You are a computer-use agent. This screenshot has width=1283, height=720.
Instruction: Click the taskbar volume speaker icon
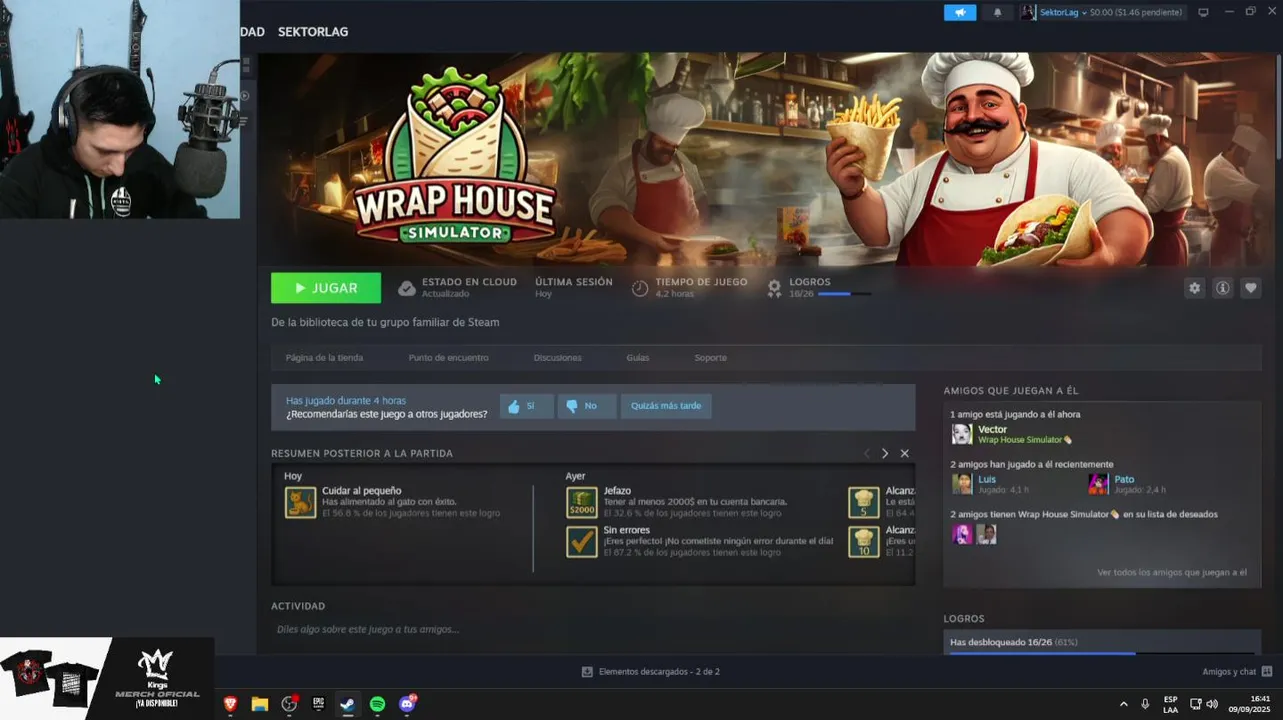(1212, 704)
